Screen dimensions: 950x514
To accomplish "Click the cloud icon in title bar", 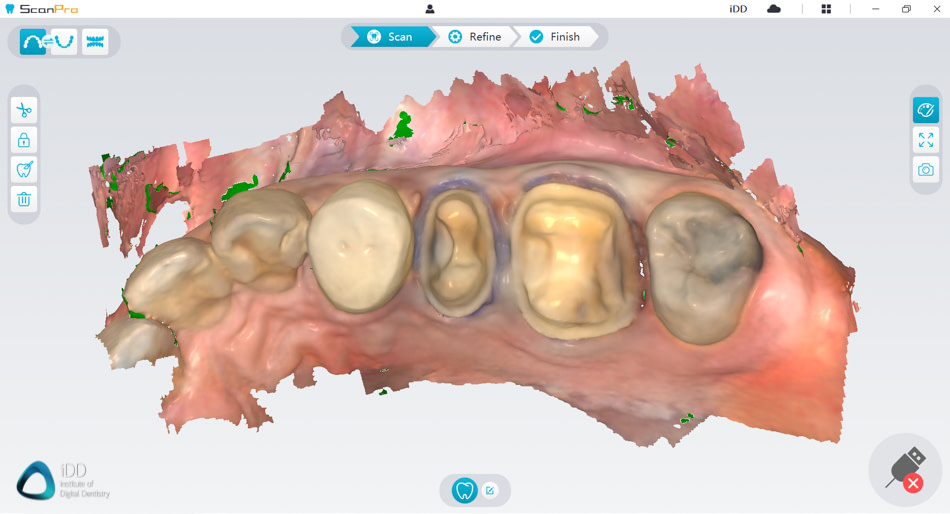I will click(774, 9).
